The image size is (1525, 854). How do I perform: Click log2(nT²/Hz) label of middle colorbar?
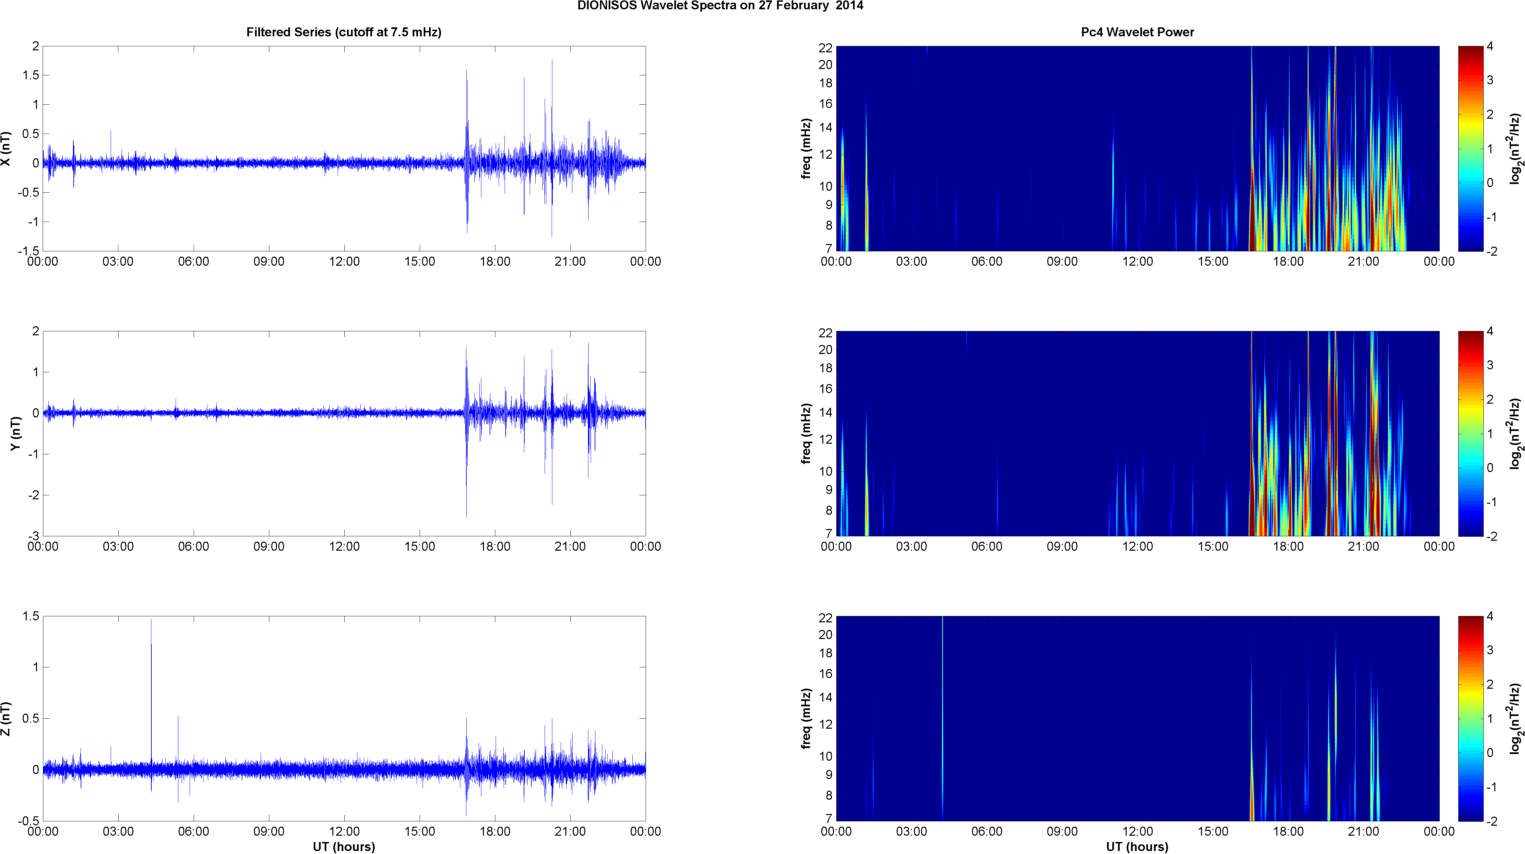1516,433
